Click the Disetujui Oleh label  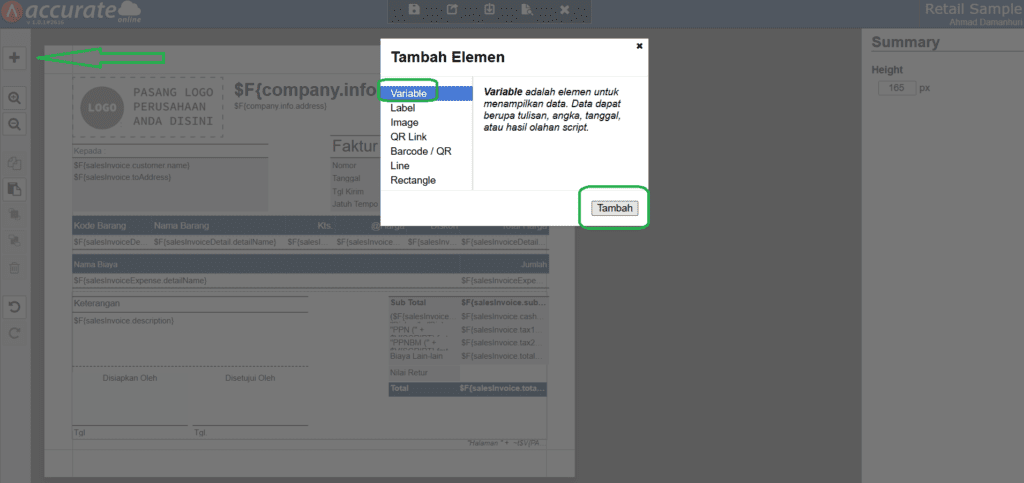[x=250, y=378]
